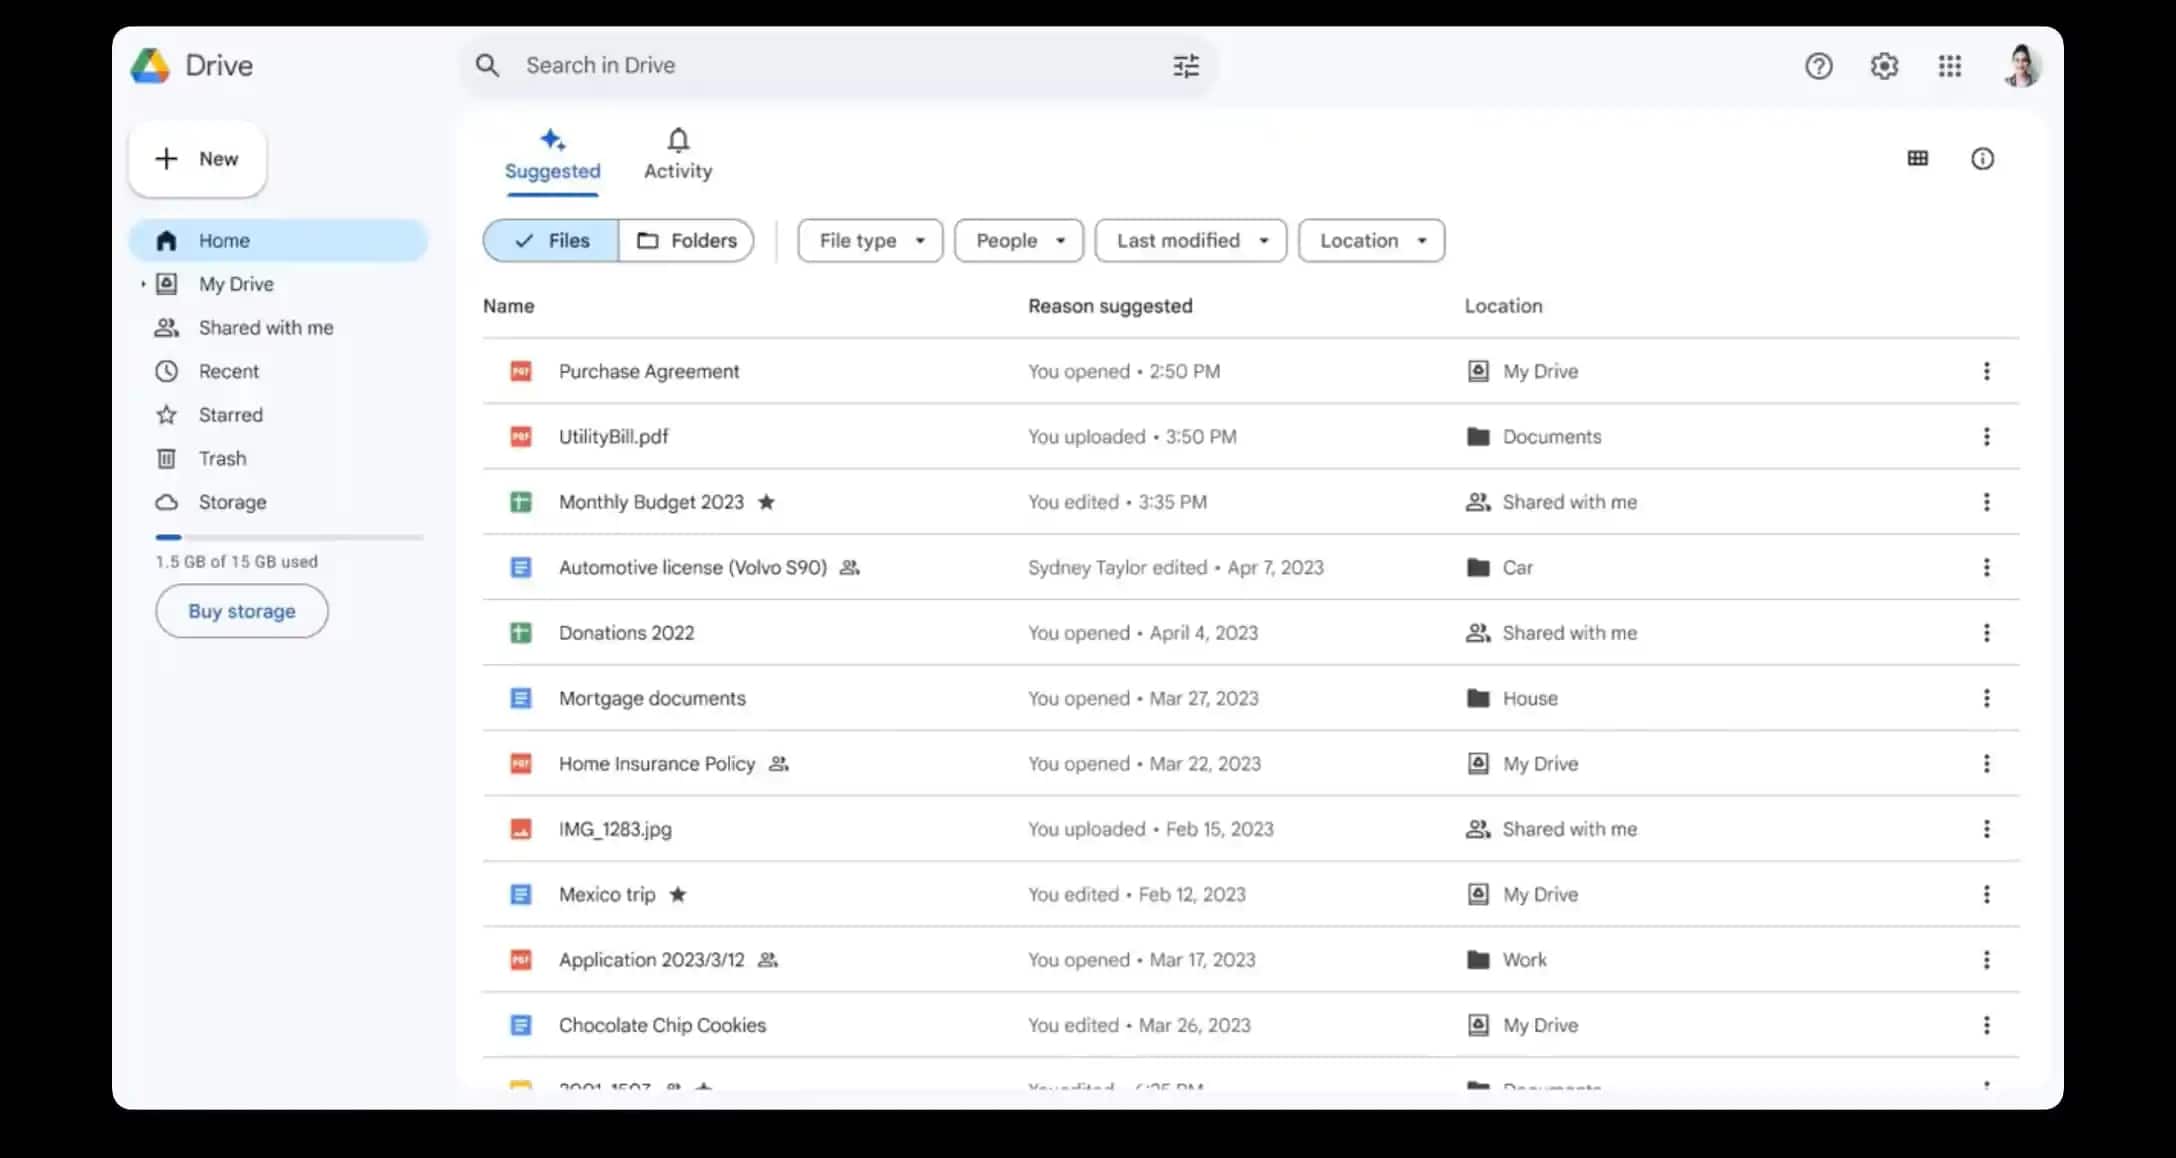Click the Recent sidebar icon
Screen dimensions: 2176x1158
pos(166,371)
